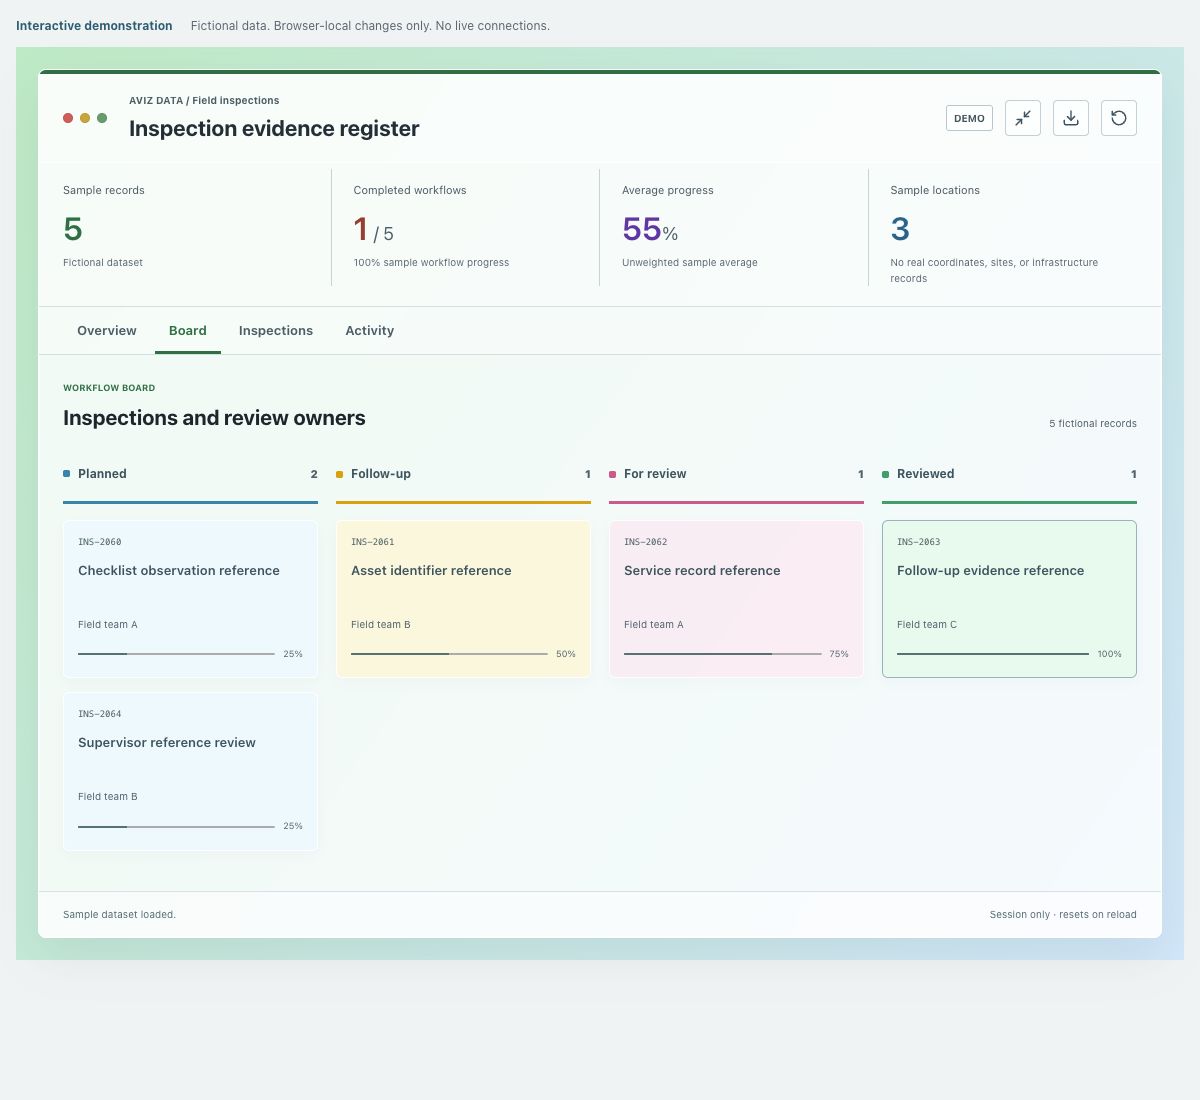Screen dimensions: 1200x1100
Task: Click the 'WORKFLOW BOARD' section label
Action: click(109, 388)
